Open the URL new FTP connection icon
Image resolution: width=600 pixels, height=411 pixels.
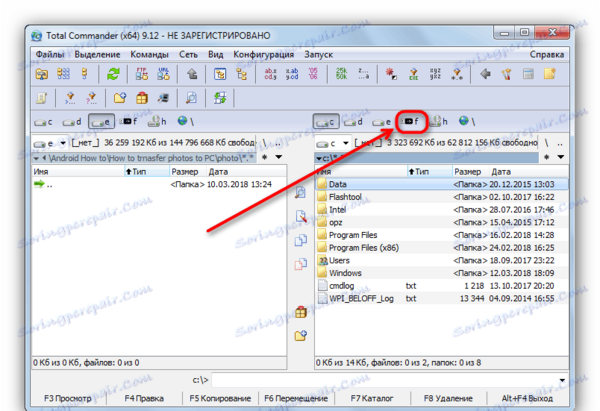163,73
